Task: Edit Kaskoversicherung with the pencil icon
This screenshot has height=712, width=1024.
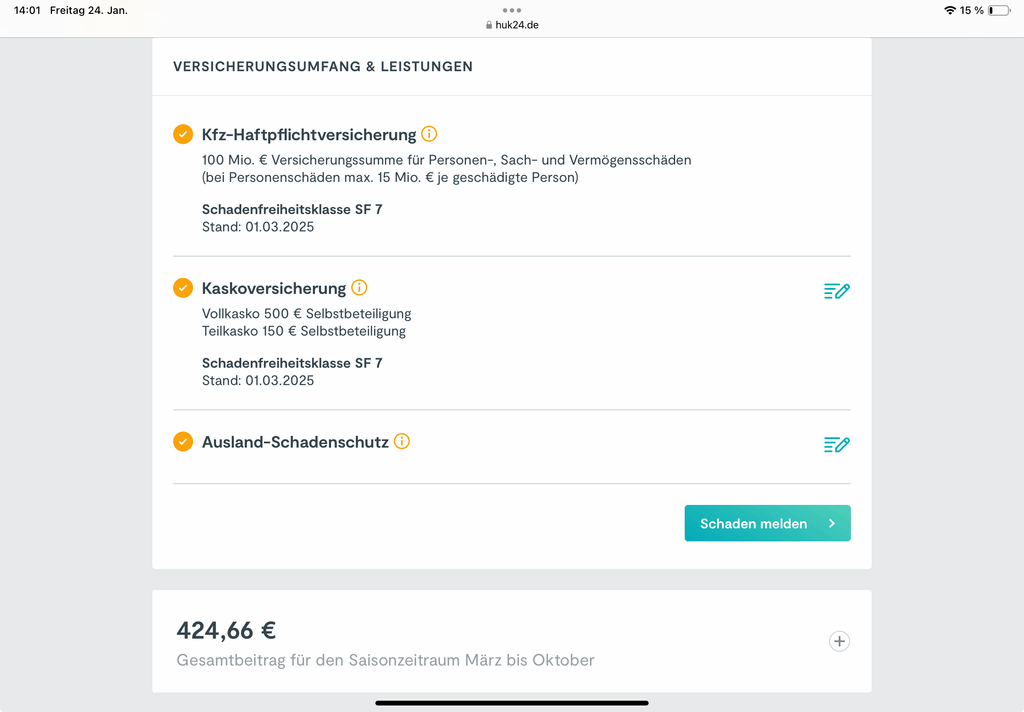Action: [837, 291]
